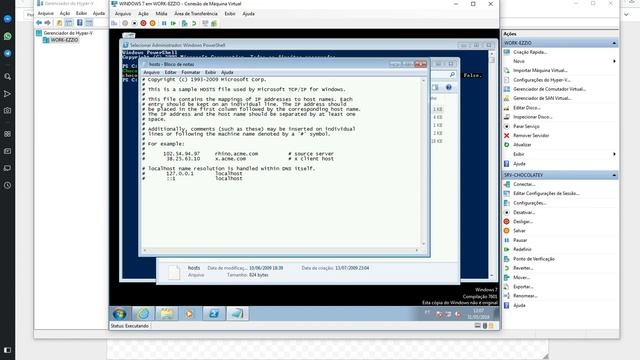Screen dimensions: 640x360
Task: Open Windows Explorer folder on Windows 7 taskbar
Action: point(166,313)
